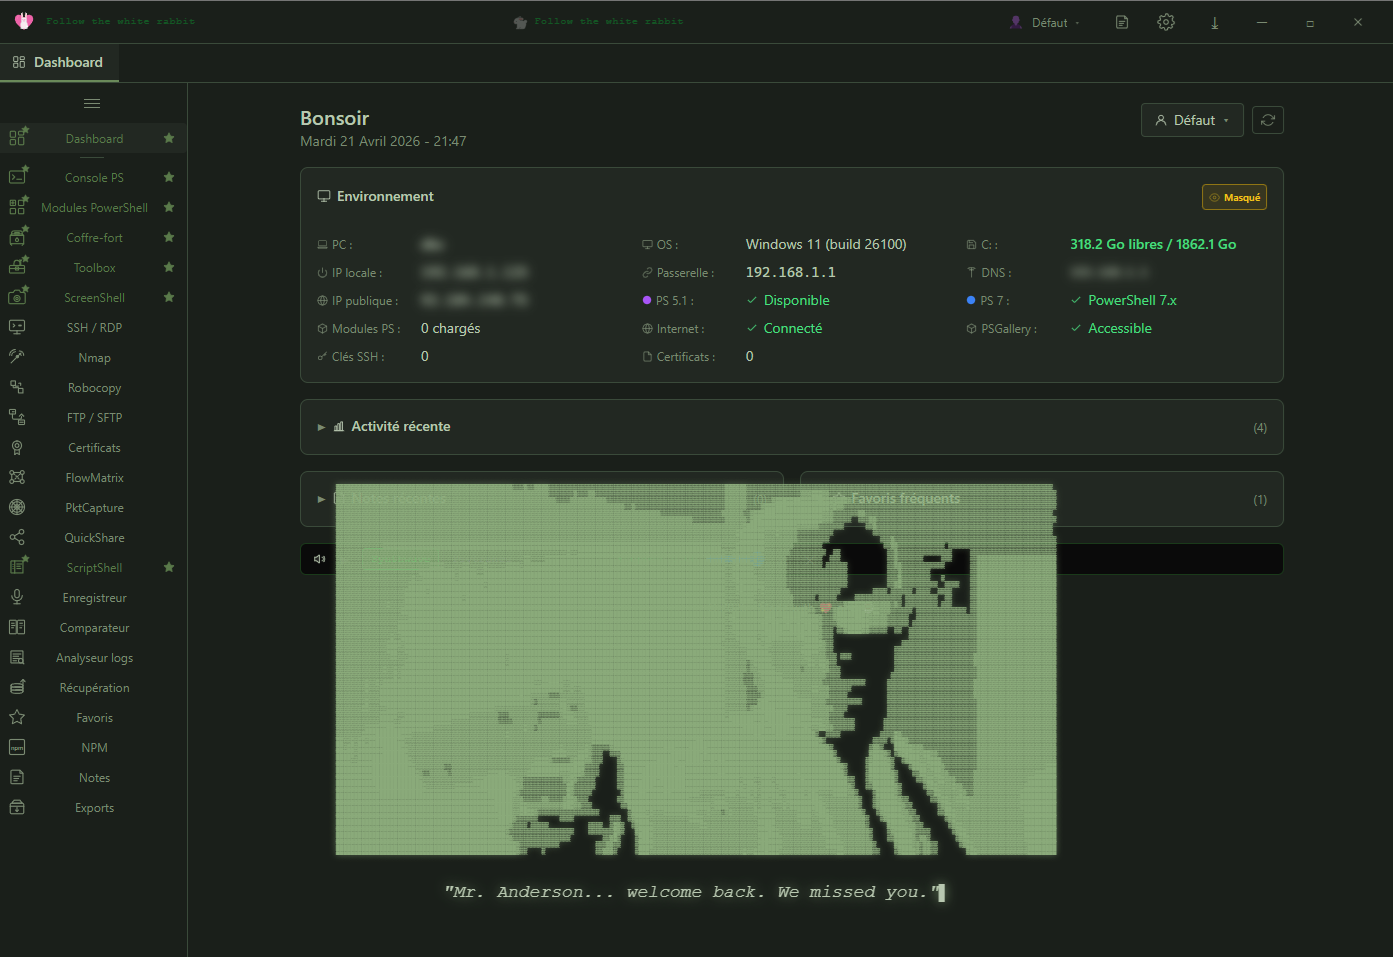Open the Certificats module
This screenshot has width=1393, height=957.
tap(94, 448)
